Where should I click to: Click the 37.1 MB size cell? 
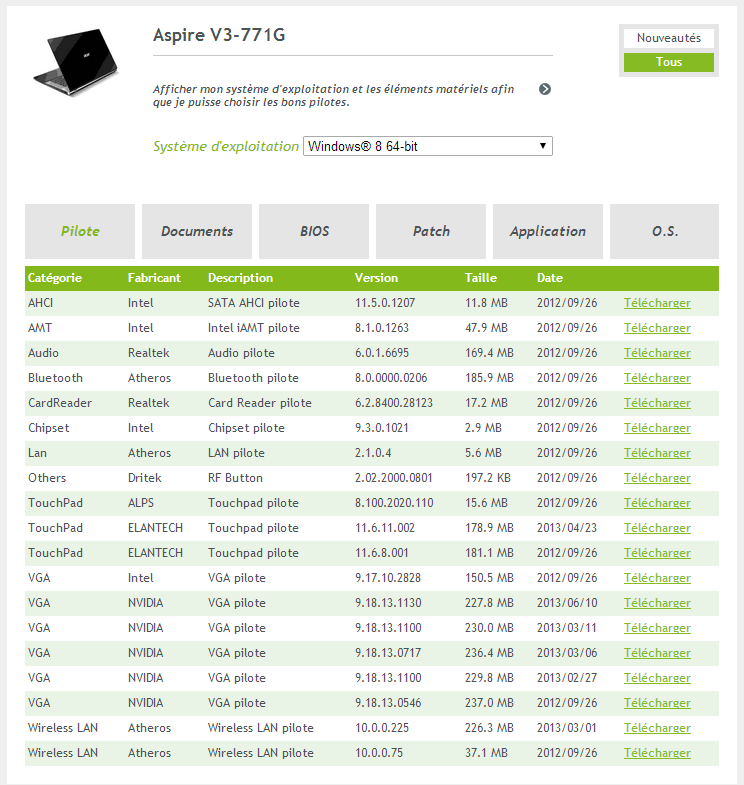point(486,753)
